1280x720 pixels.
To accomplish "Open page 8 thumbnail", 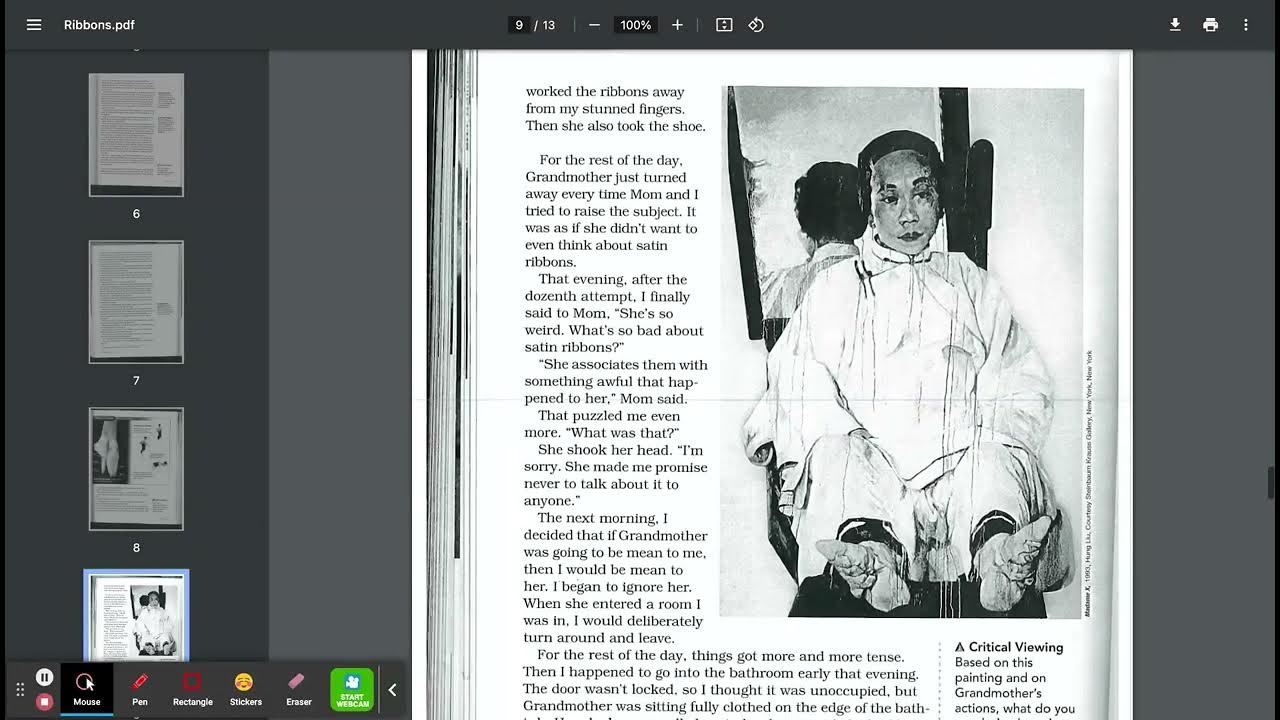I will pyautogui.click(x=136, y=469).
